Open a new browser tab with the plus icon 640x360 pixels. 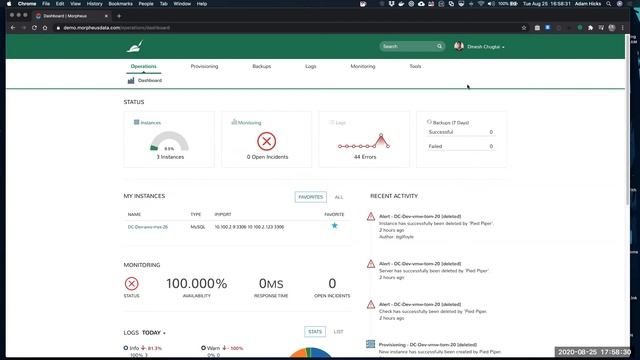tap(119, 16)
